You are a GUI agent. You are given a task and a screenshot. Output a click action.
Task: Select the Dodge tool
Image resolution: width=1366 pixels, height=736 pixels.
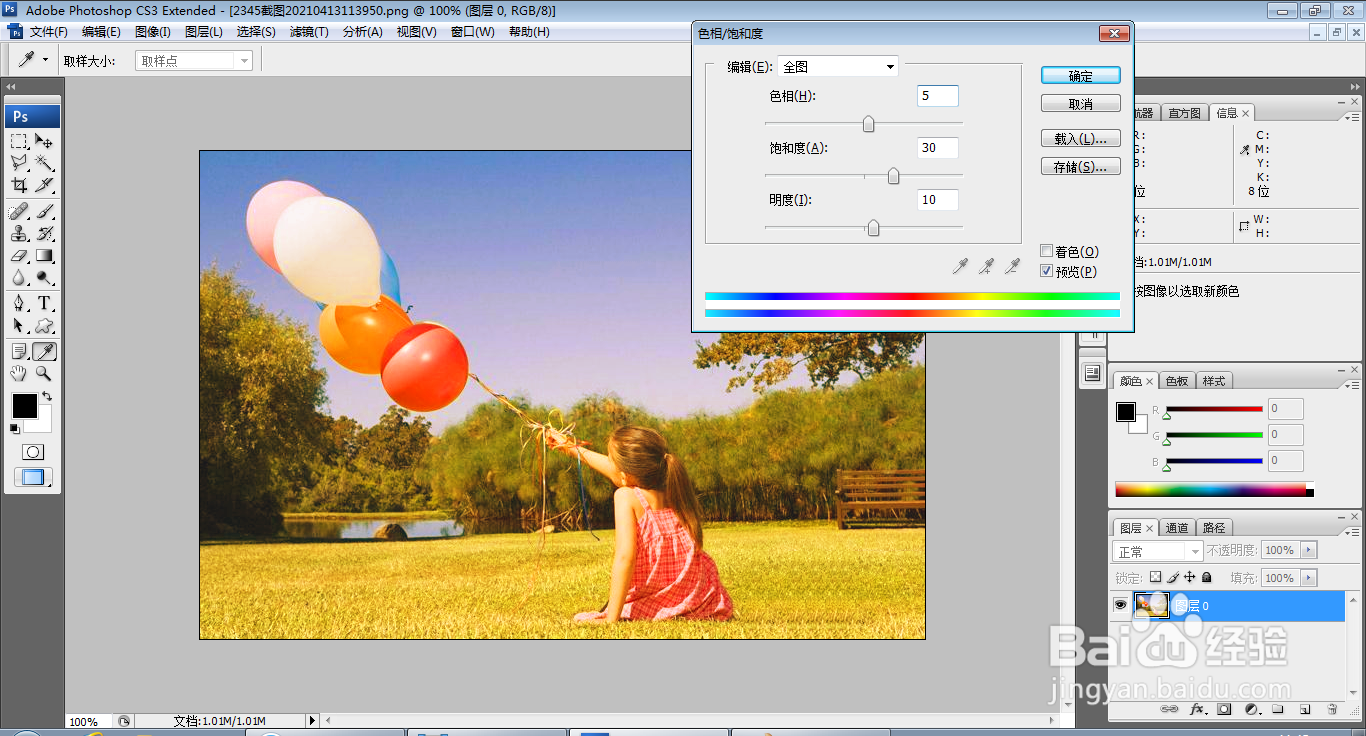[44, 277]
